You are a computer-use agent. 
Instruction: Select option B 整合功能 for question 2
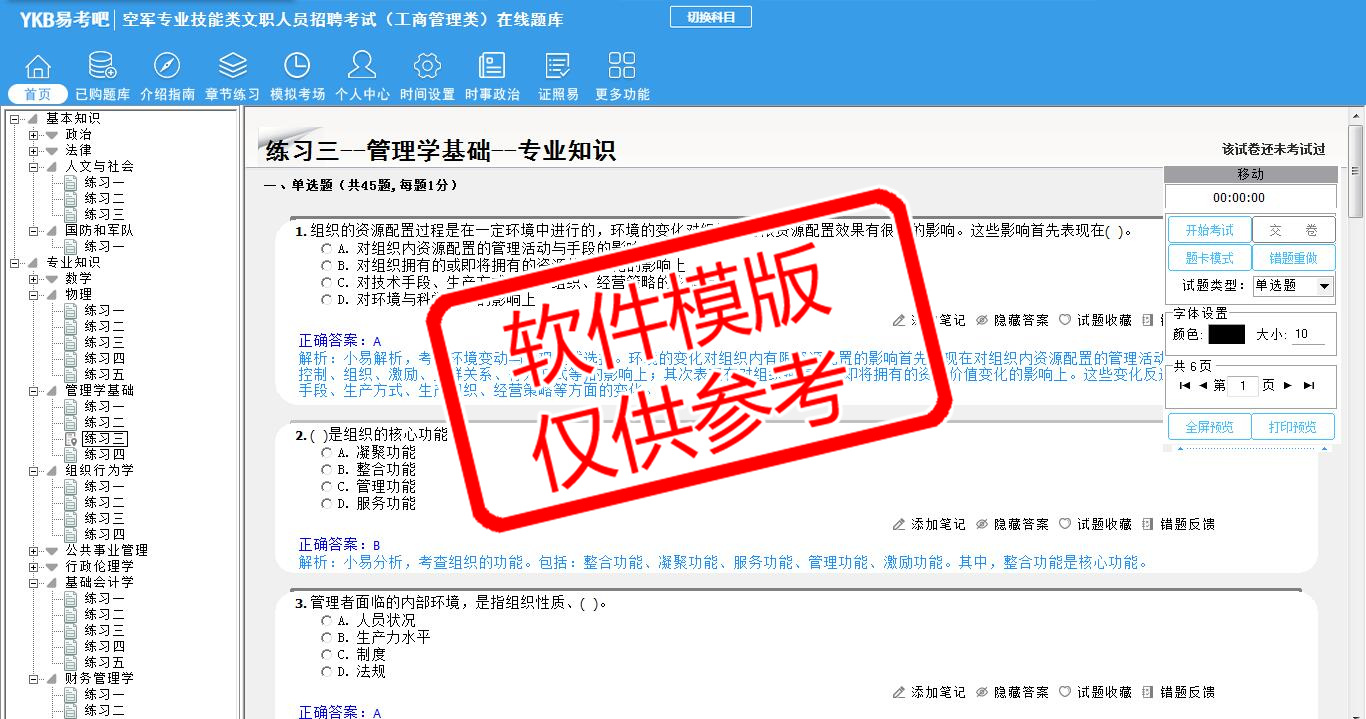(326, 470)
